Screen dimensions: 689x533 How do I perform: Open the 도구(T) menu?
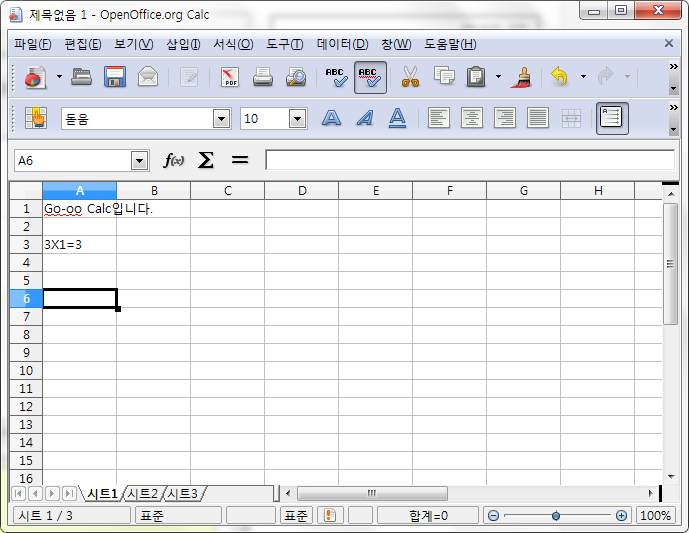[x=285, y=44]
